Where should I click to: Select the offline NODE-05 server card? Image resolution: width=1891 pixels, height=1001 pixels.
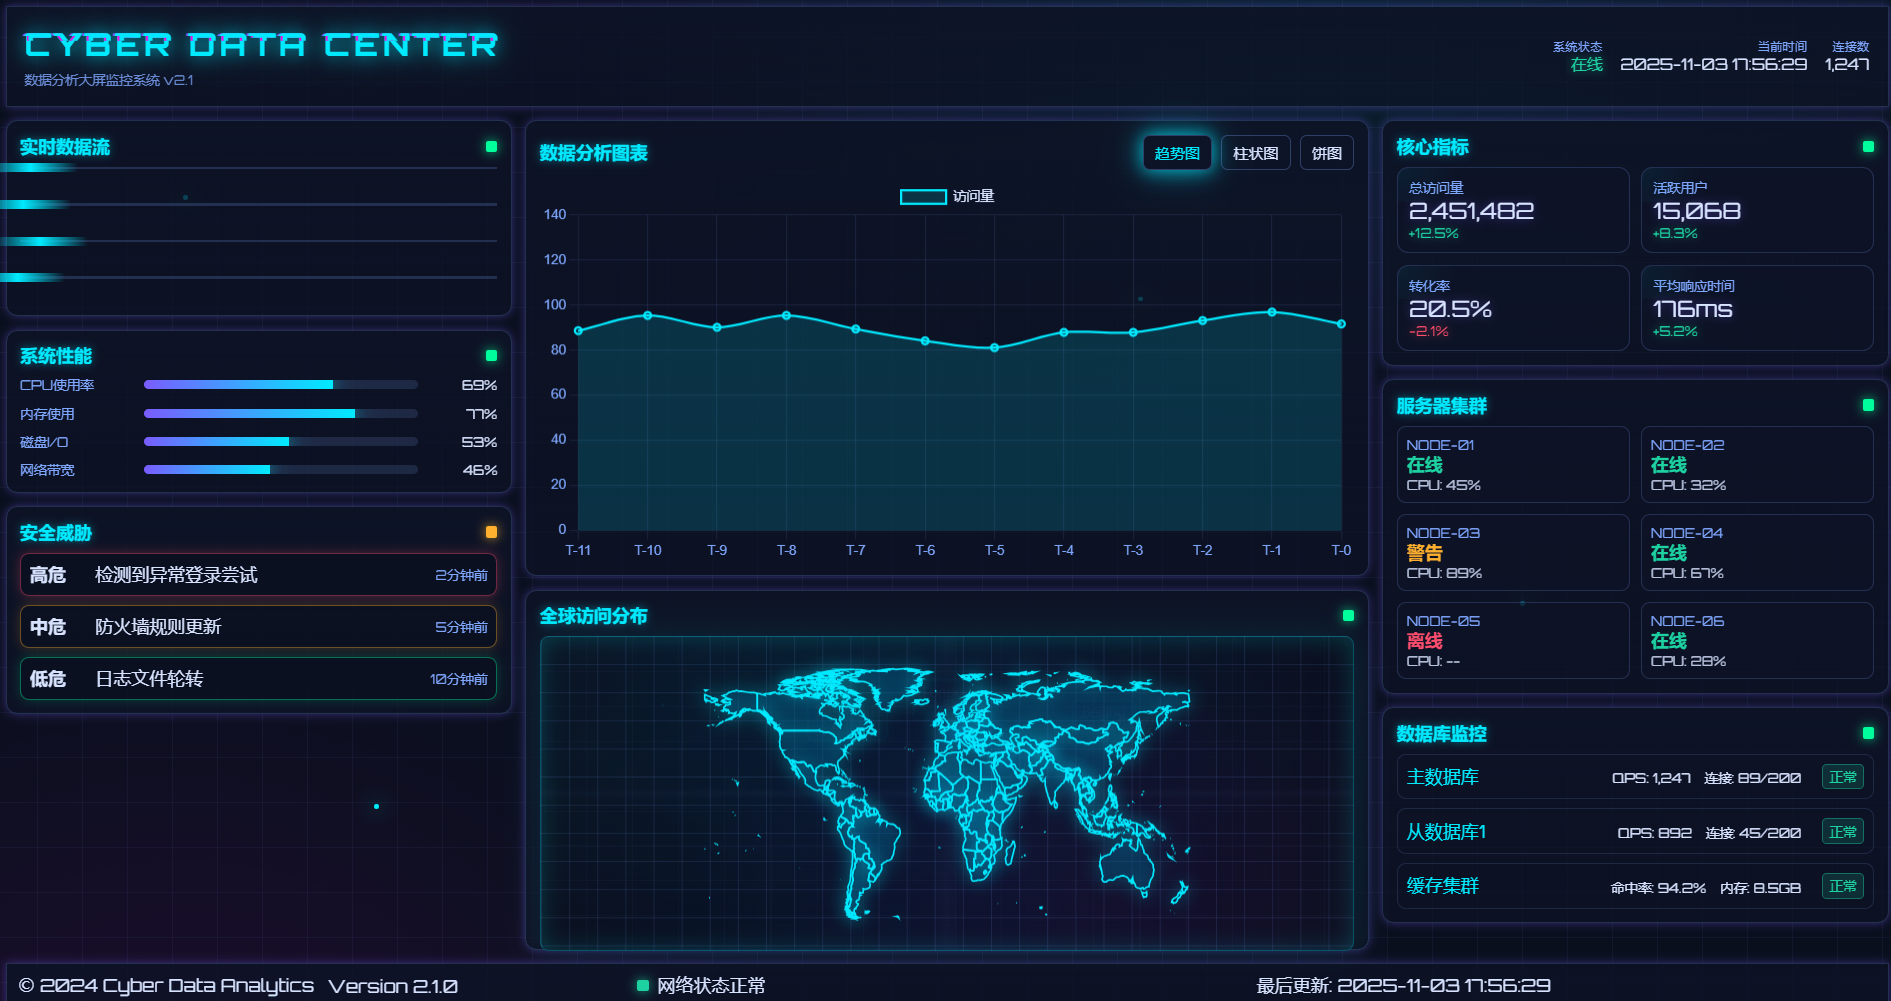coord(1512,641)
